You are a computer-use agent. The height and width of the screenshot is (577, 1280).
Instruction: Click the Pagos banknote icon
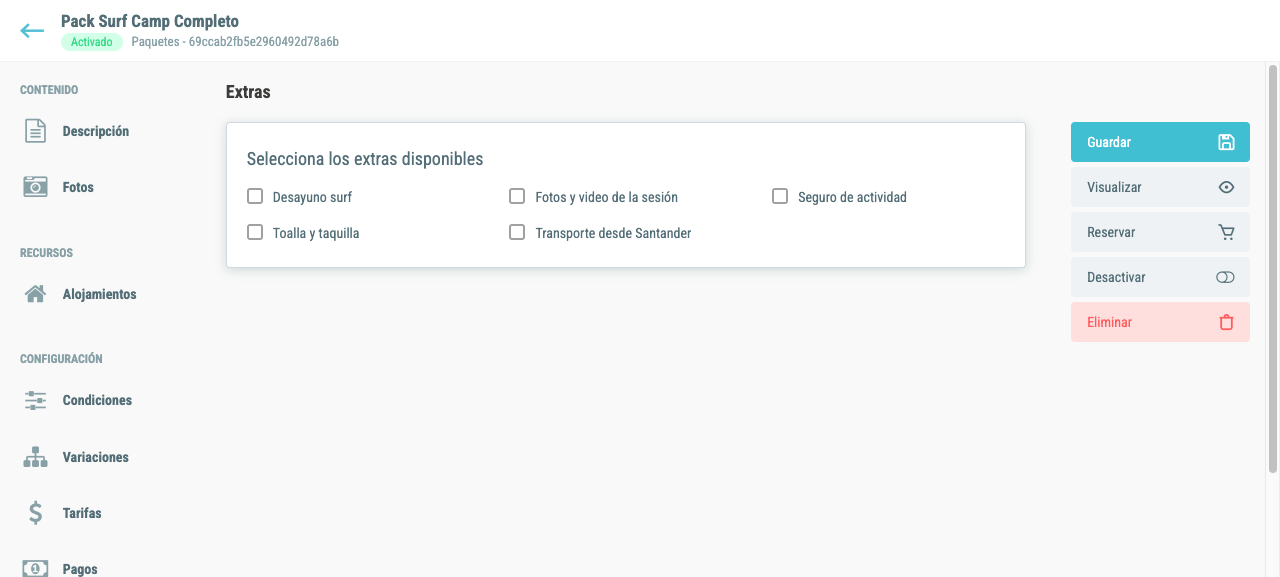coord(35,569)
